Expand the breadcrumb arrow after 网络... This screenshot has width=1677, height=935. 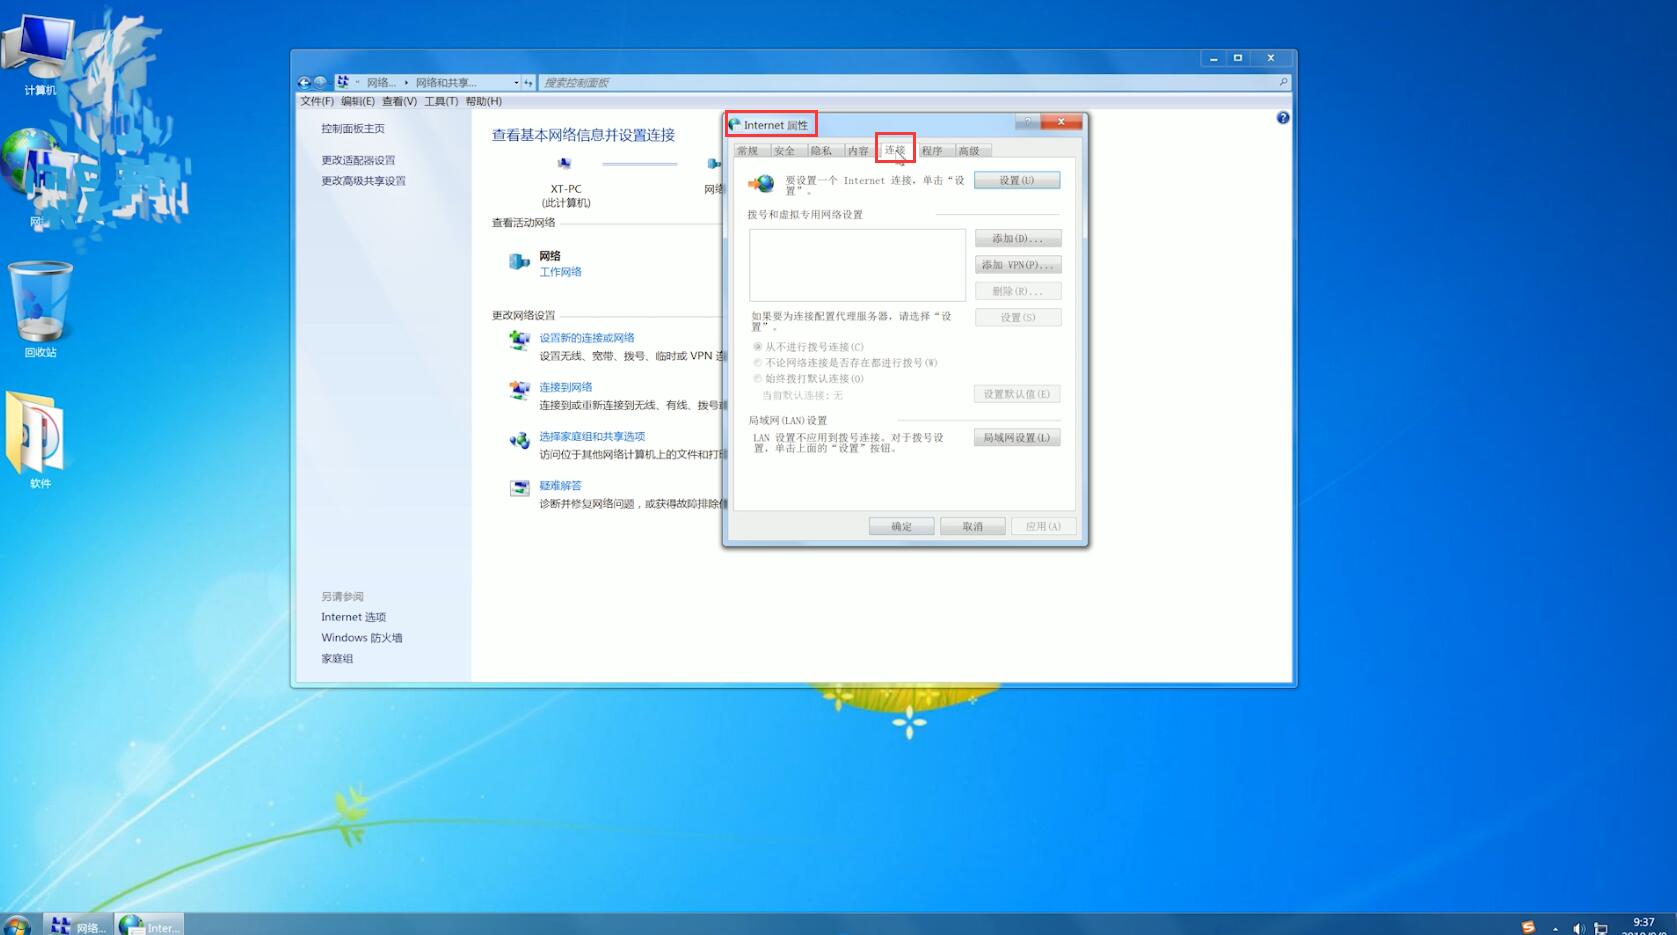click(406, 83)
